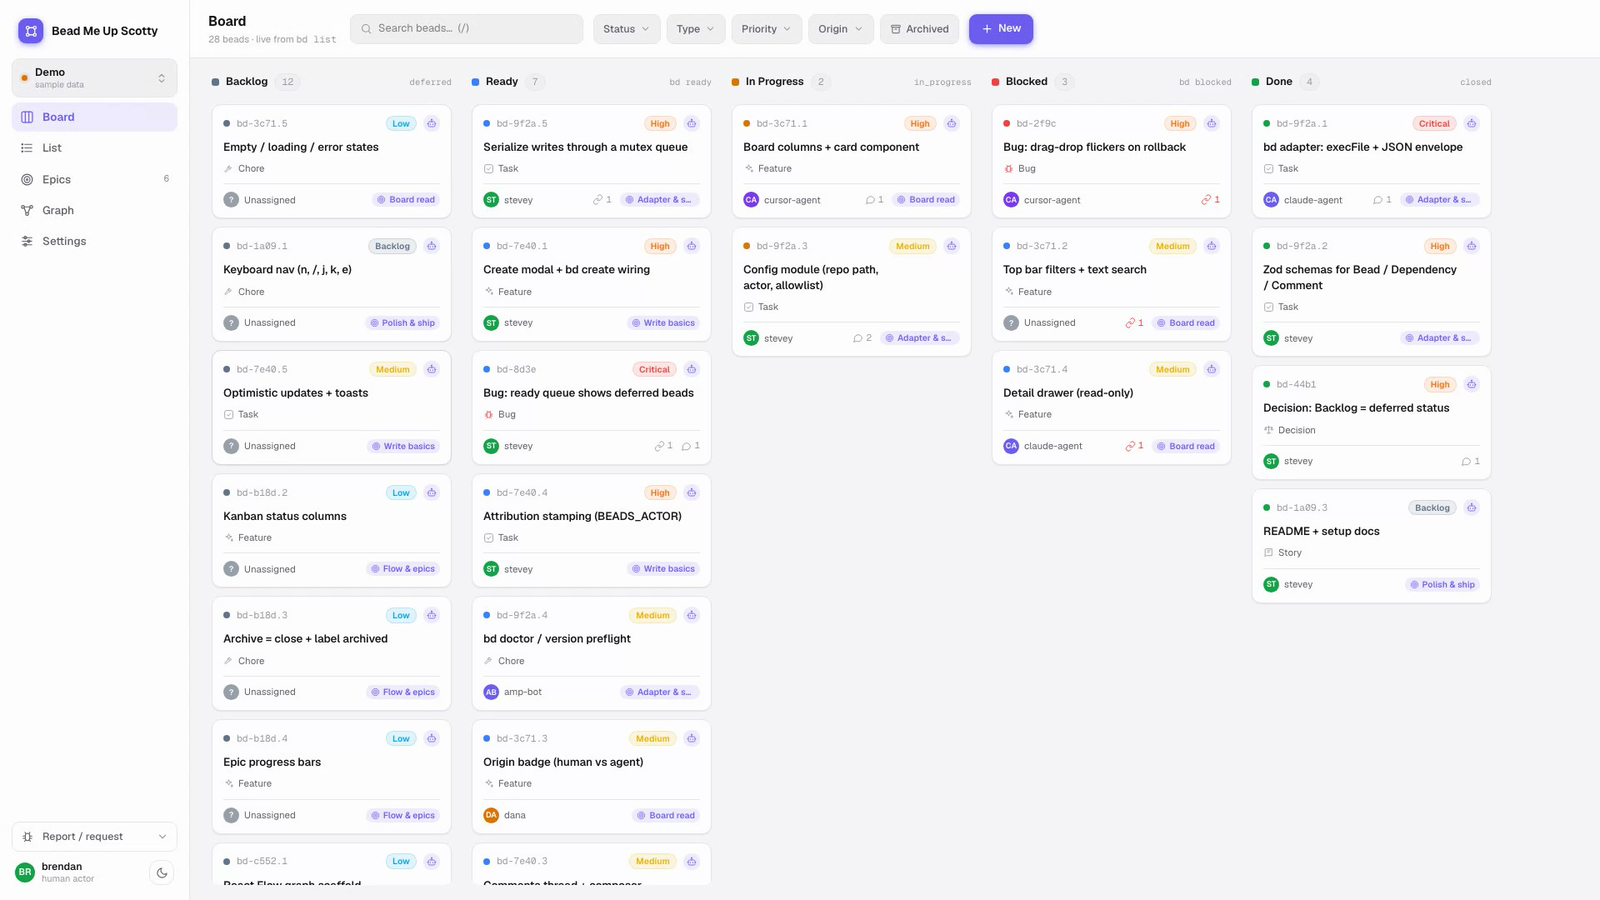Click the Search beads input field

tap(466, 29)
